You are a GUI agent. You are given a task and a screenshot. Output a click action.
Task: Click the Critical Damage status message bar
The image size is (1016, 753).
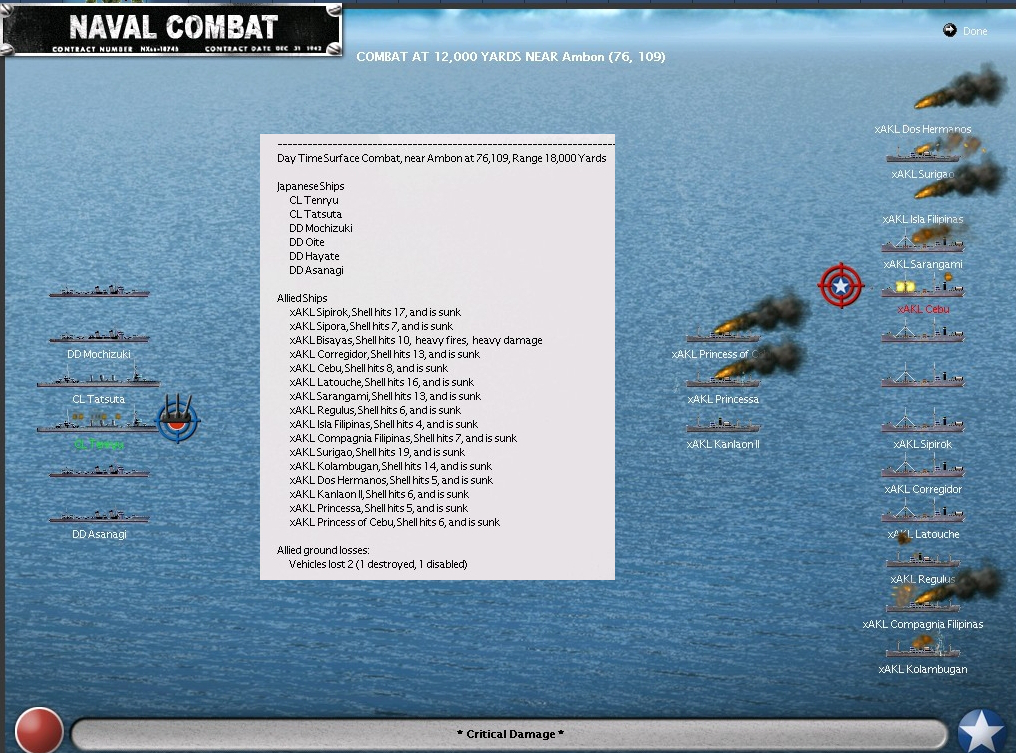pos(510,734)
